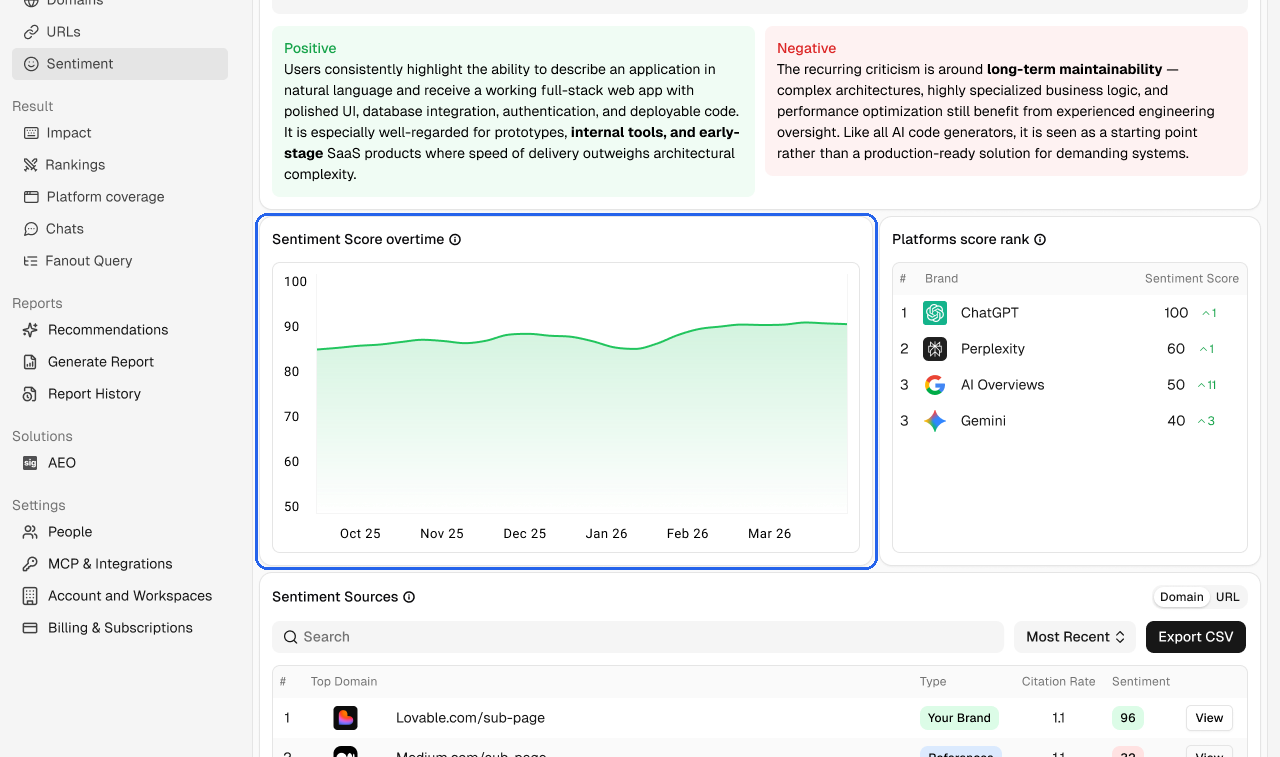Click the sentiment value 96 badge
Screen dimensions: 1280x757
(x=1128, y=718)
